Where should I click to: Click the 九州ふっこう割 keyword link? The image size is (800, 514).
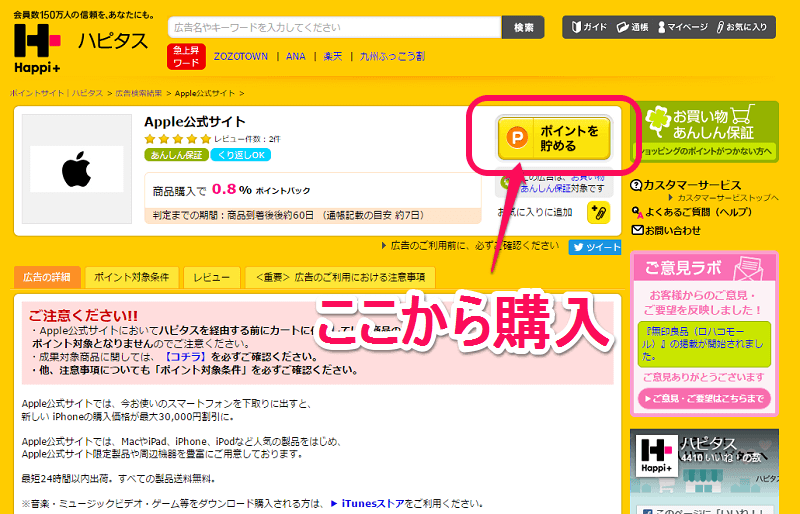(392, 56)
